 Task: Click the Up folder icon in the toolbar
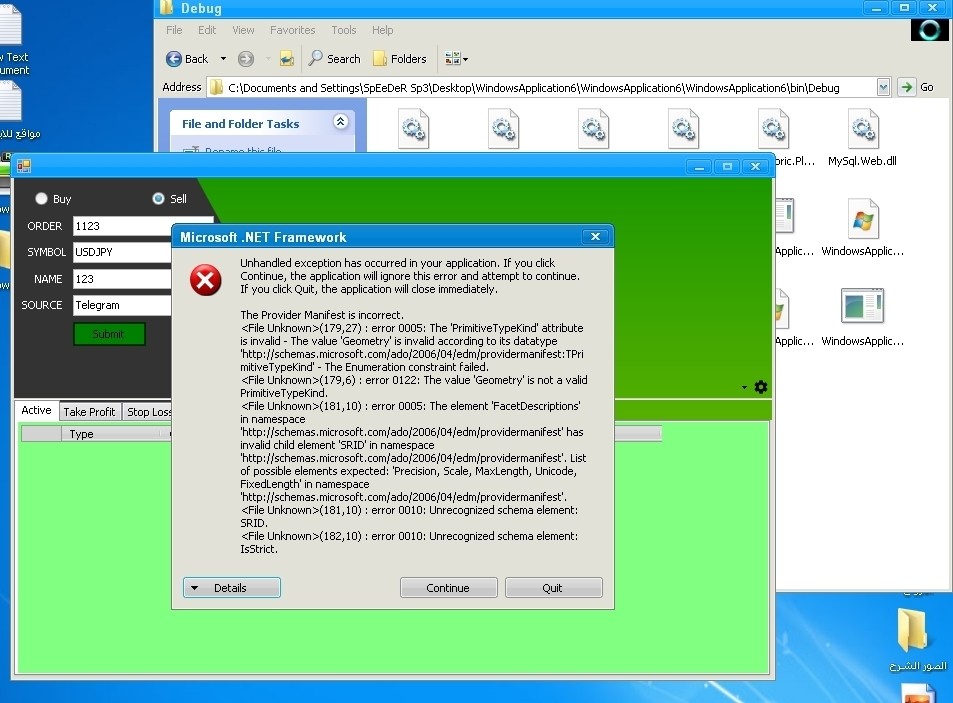(286, 59)
